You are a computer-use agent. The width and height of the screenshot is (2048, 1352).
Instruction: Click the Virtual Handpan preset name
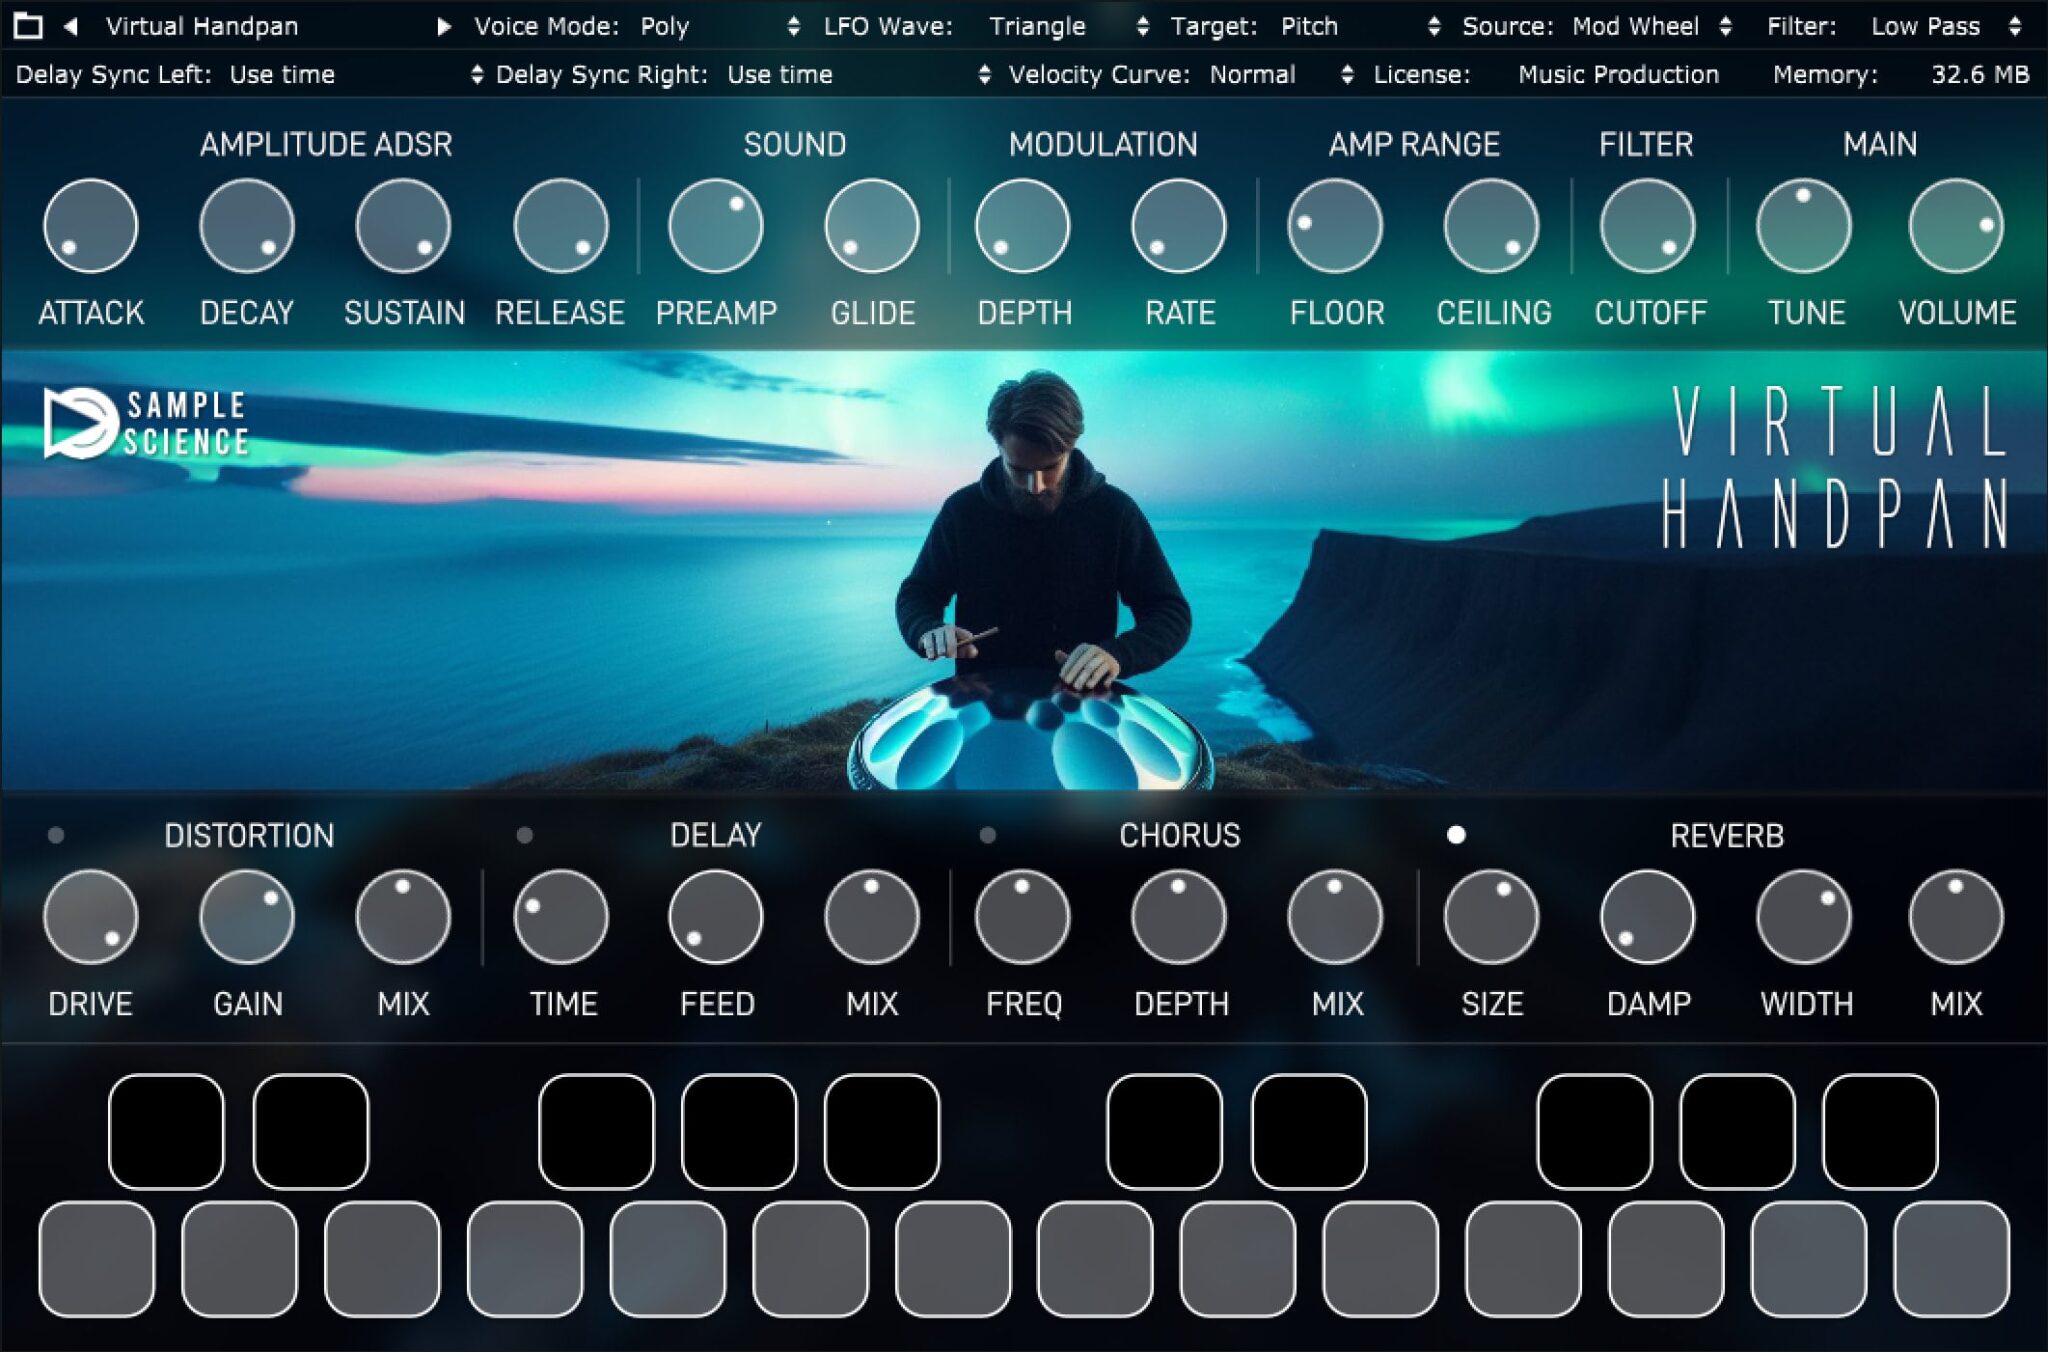[x=203, y=26]
